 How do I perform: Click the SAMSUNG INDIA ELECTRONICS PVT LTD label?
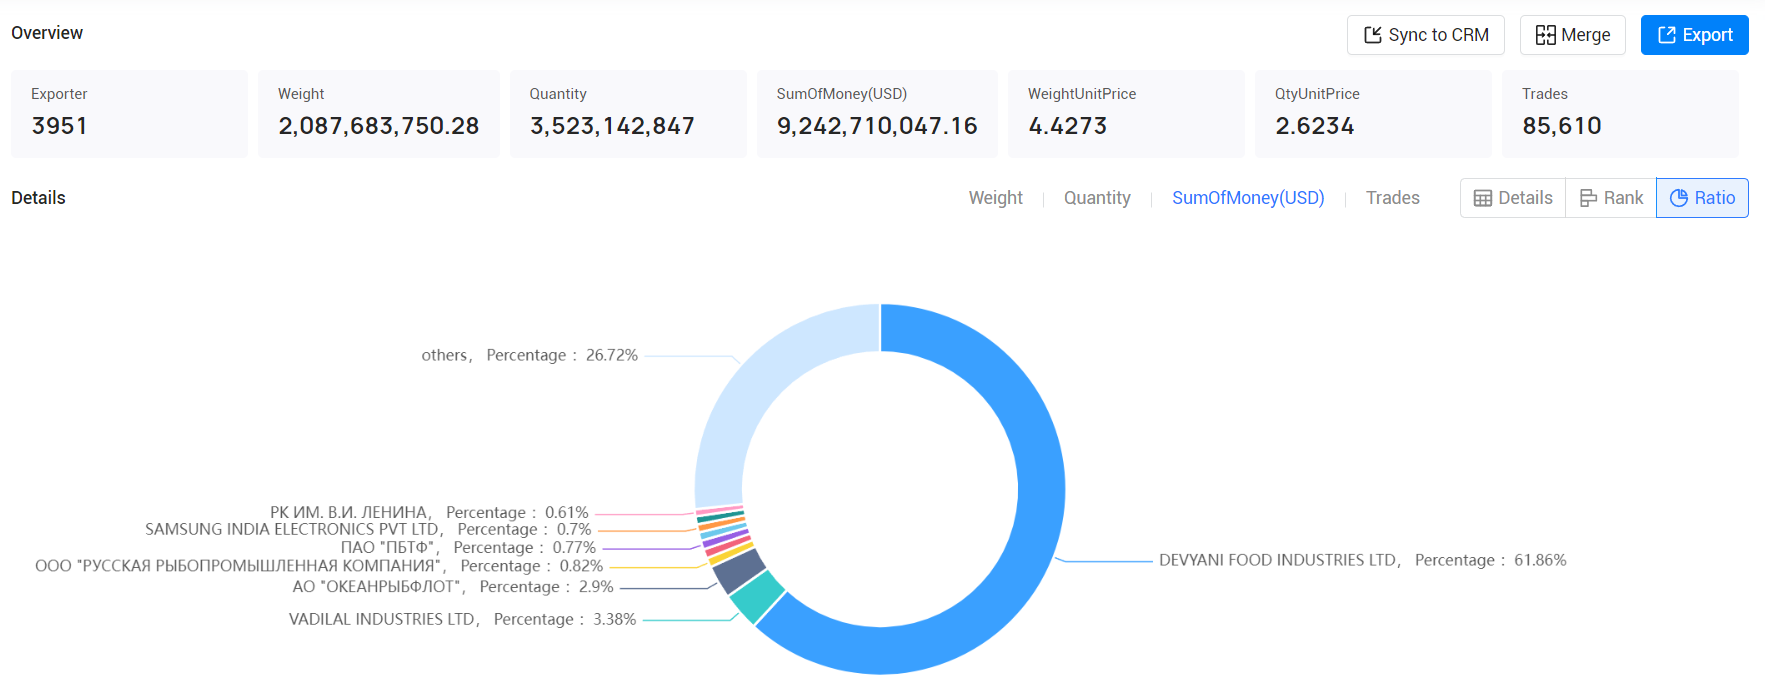click(293, 529)
